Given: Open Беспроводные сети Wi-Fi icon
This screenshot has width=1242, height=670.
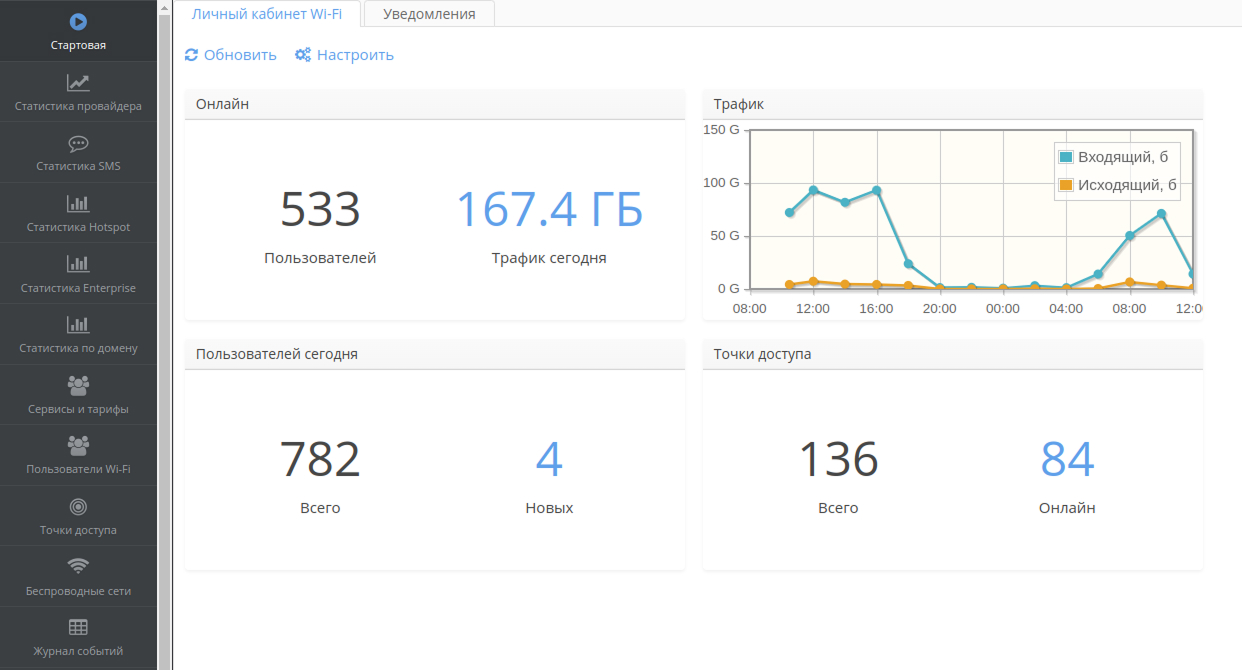Looking at the screenshot, I should coord(78,567).
